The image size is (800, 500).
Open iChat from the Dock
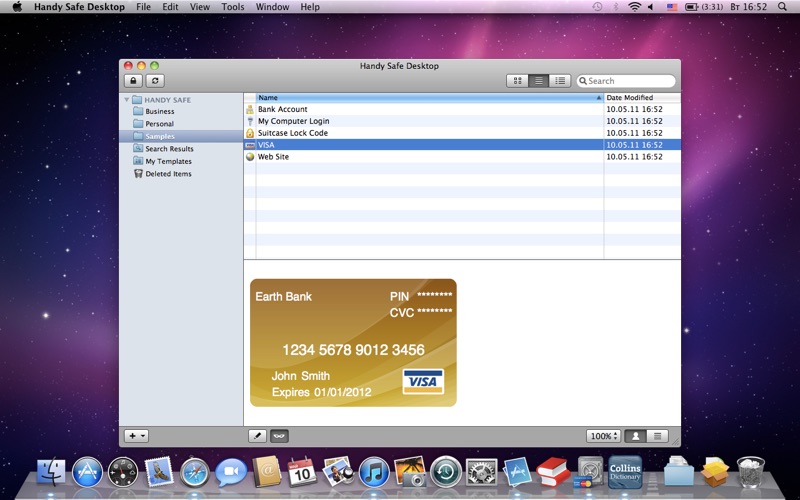click(x=231, y=472)
